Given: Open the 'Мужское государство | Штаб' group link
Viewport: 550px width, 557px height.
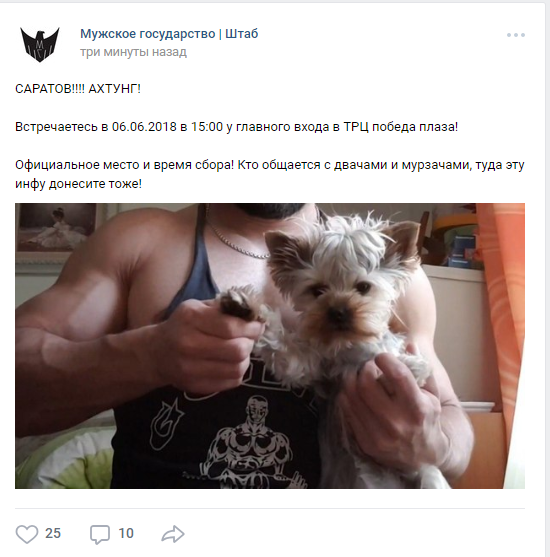Looking at the screenshot, I should tap(169, 34).
